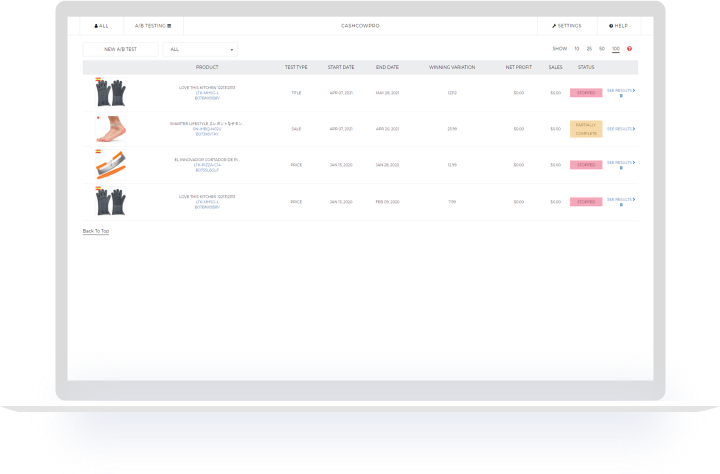Click Stopped badge in the Jan 28, 2020 row
The image size is (720, 474).
pyautogui.click(x=586, y=165)
